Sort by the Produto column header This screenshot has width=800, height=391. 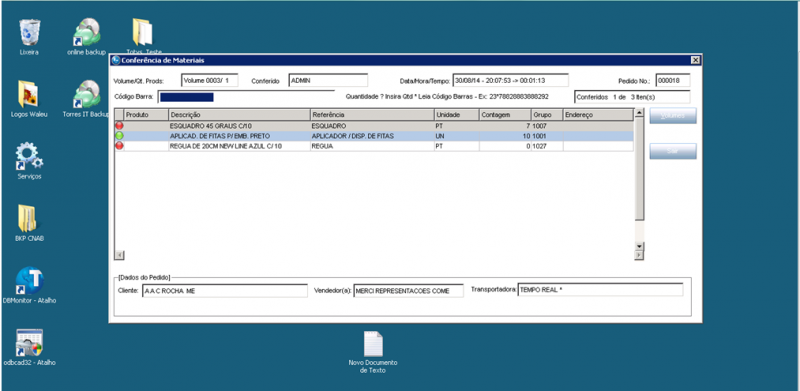pos(146,115)
